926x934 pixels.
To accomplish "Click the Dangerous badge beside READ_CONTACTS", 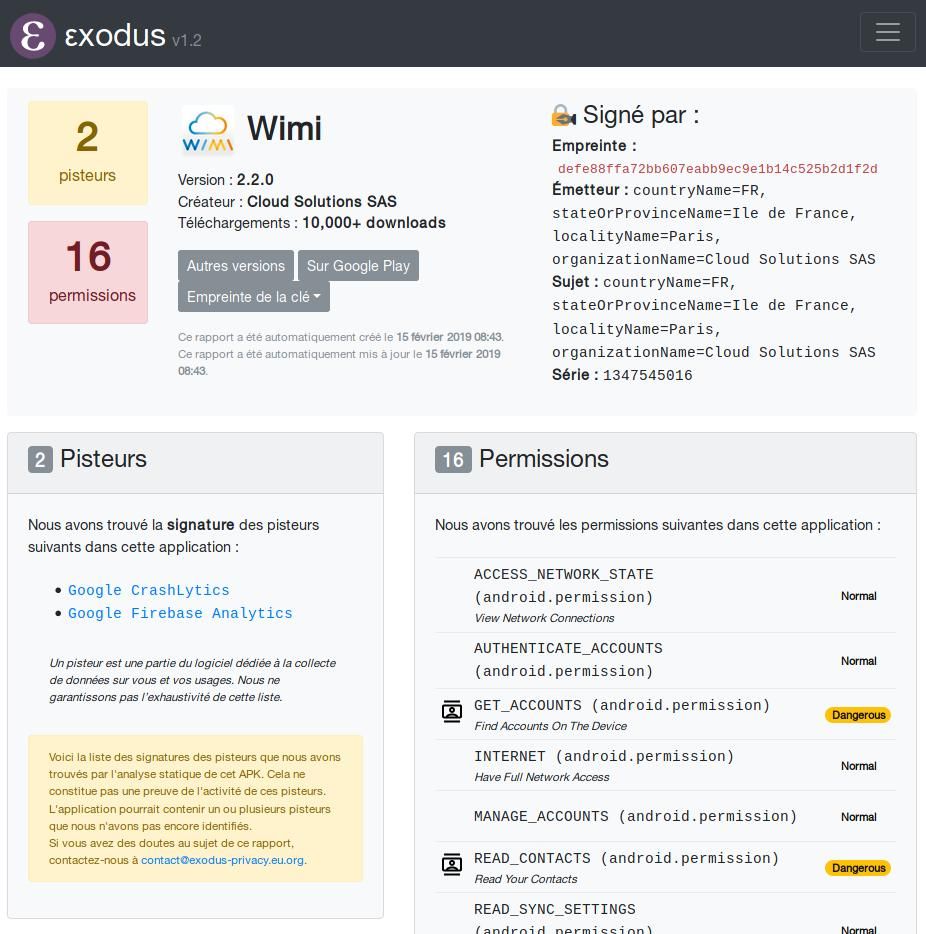I will (858, 868).
